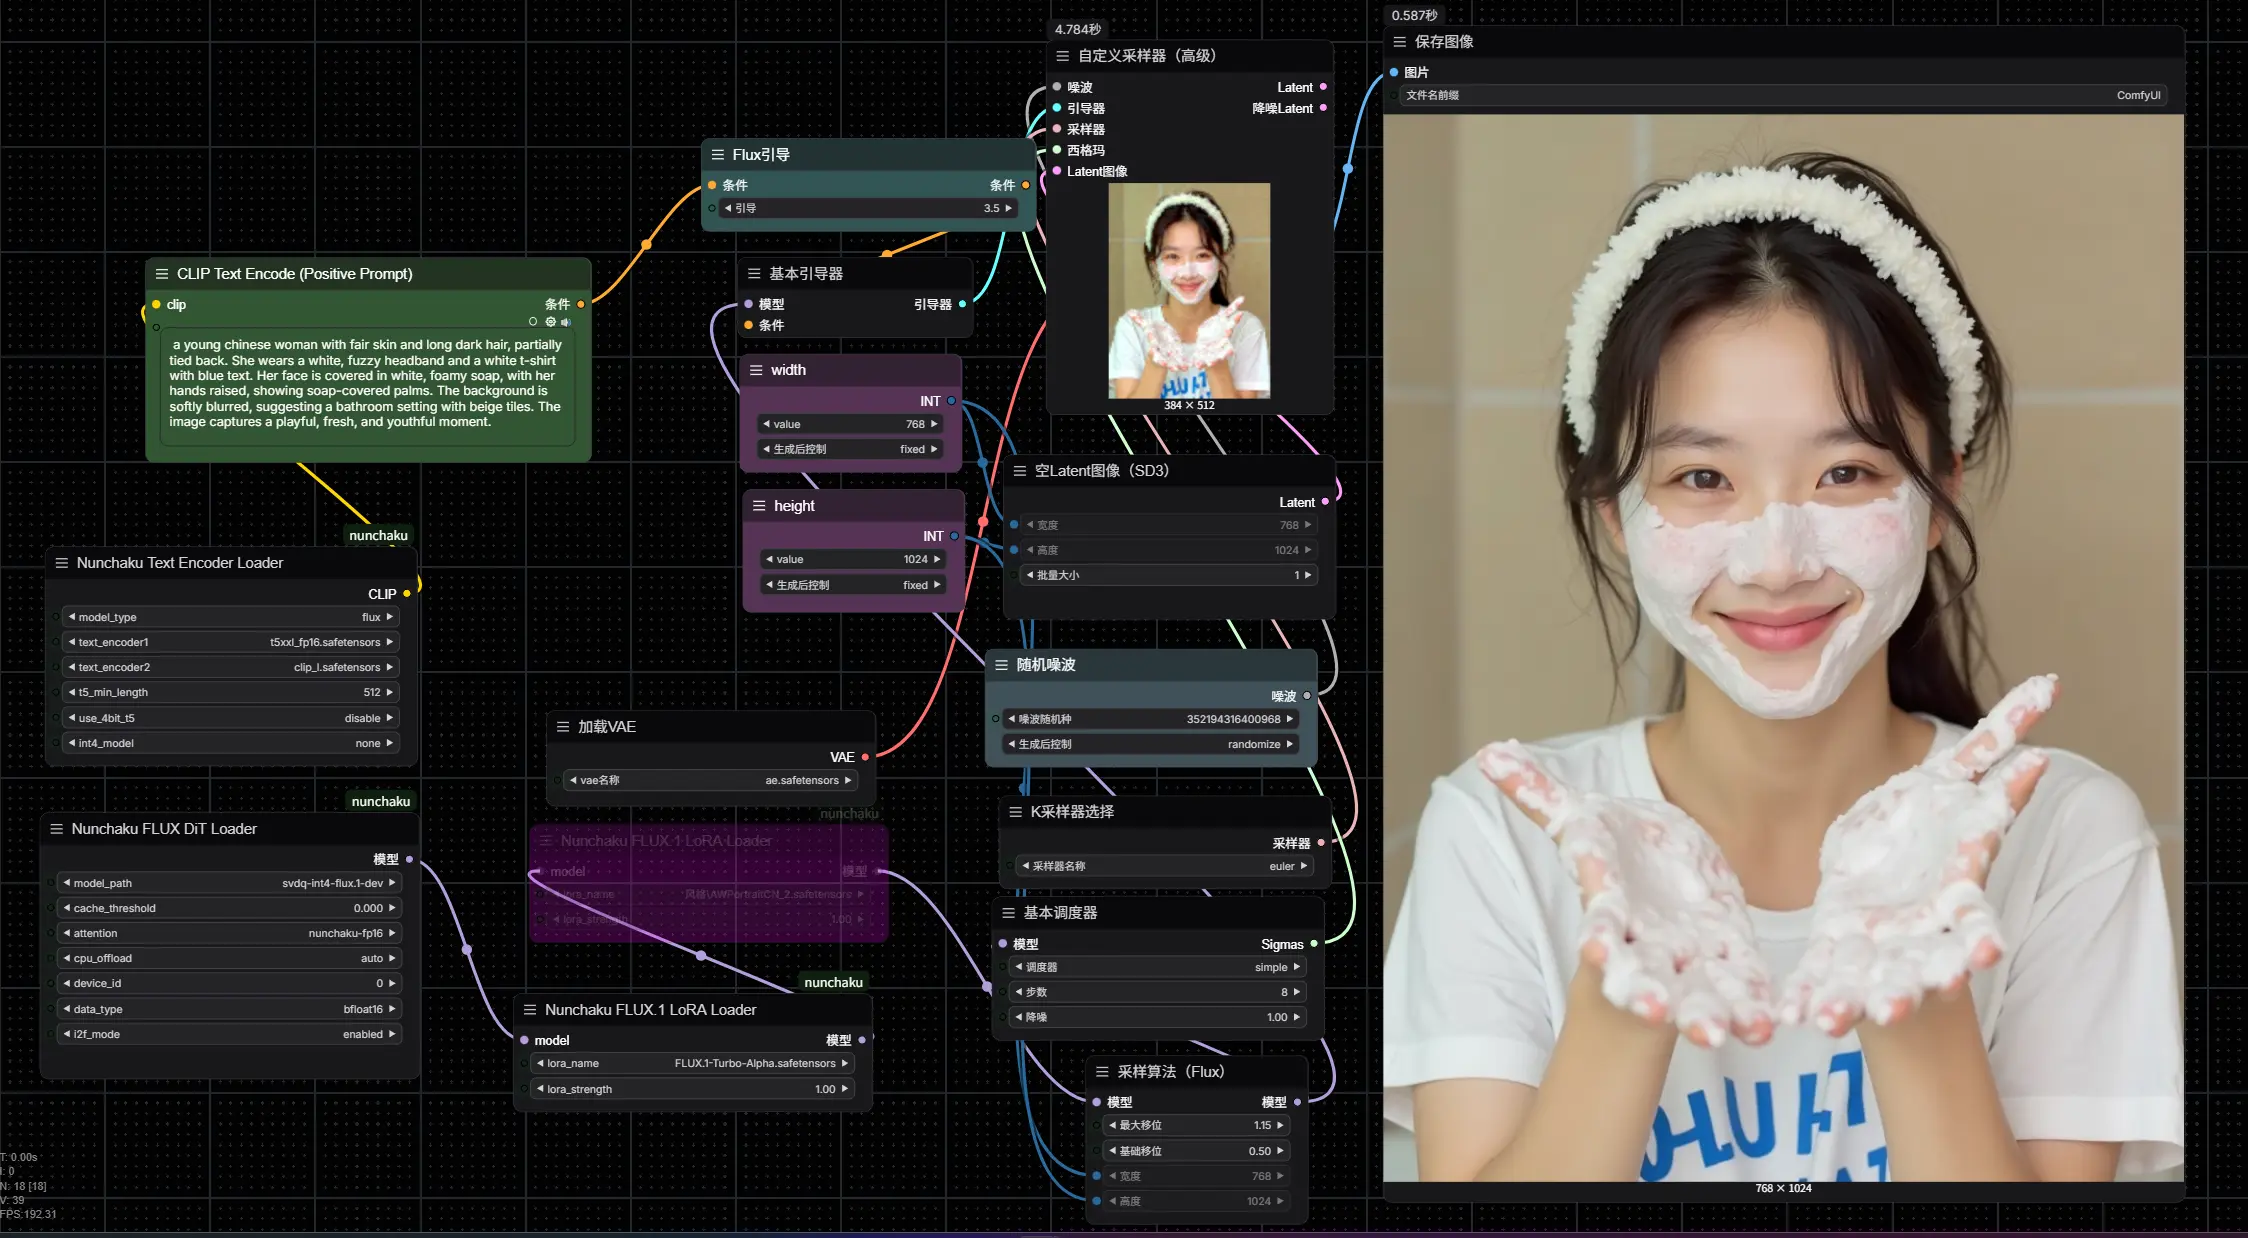Toggle i2f_mode enabled setting
This screenshot has width=2248, height=1238.
pyautogui.click(x=229, y=1034)
